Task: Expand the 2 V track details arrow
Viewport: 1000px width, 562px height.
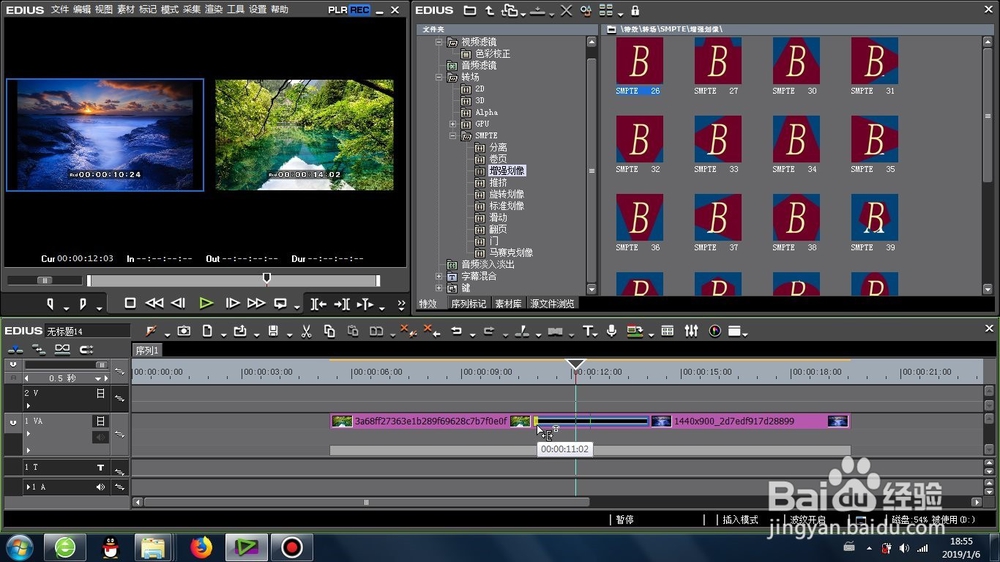Action: (27, 406)
